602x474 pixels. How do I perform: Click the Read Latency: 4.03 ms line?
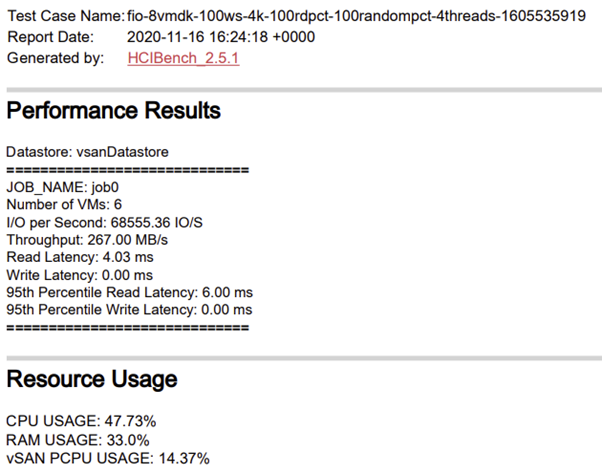tap(79, 257)
